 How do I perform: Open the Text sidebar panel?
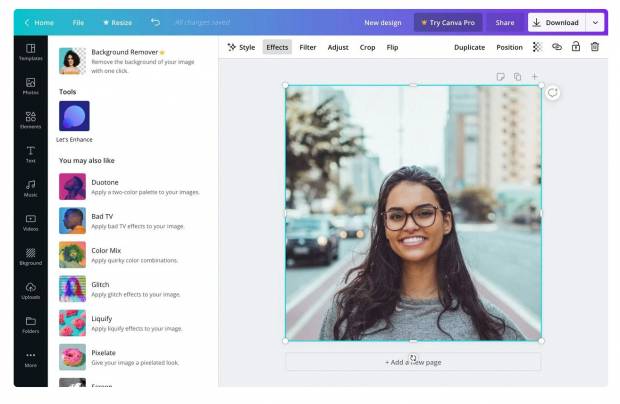pos(30,154)
